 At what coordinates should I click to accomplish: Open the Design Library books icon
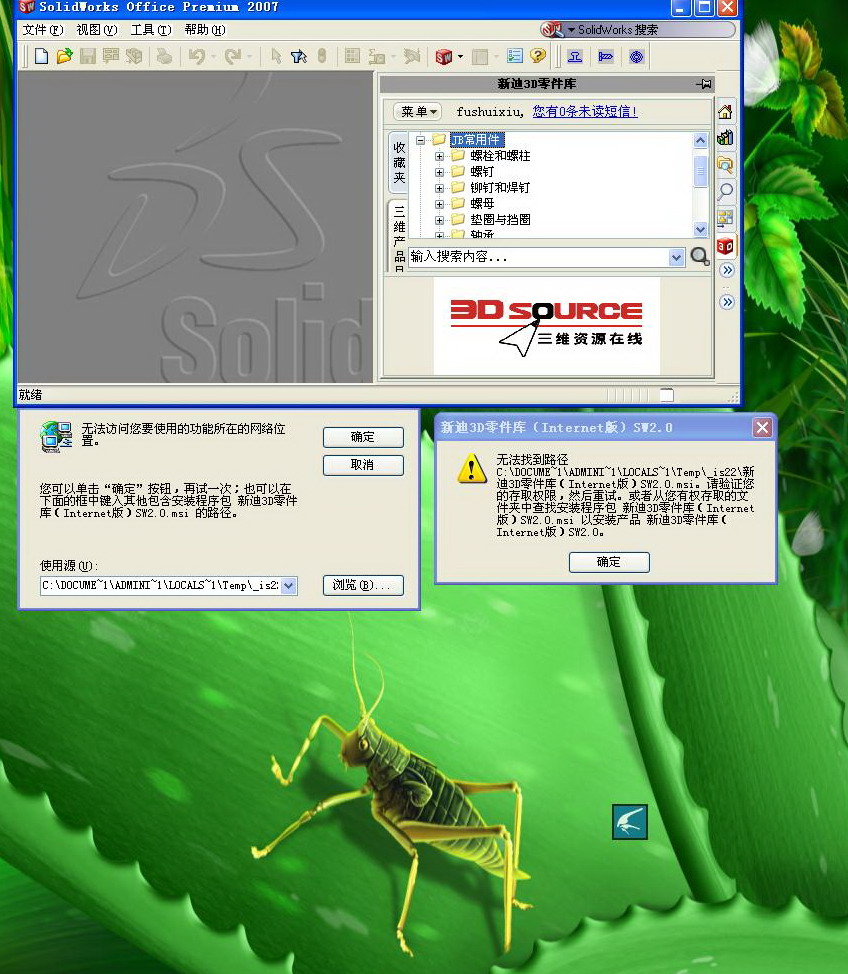coord(725,138)
